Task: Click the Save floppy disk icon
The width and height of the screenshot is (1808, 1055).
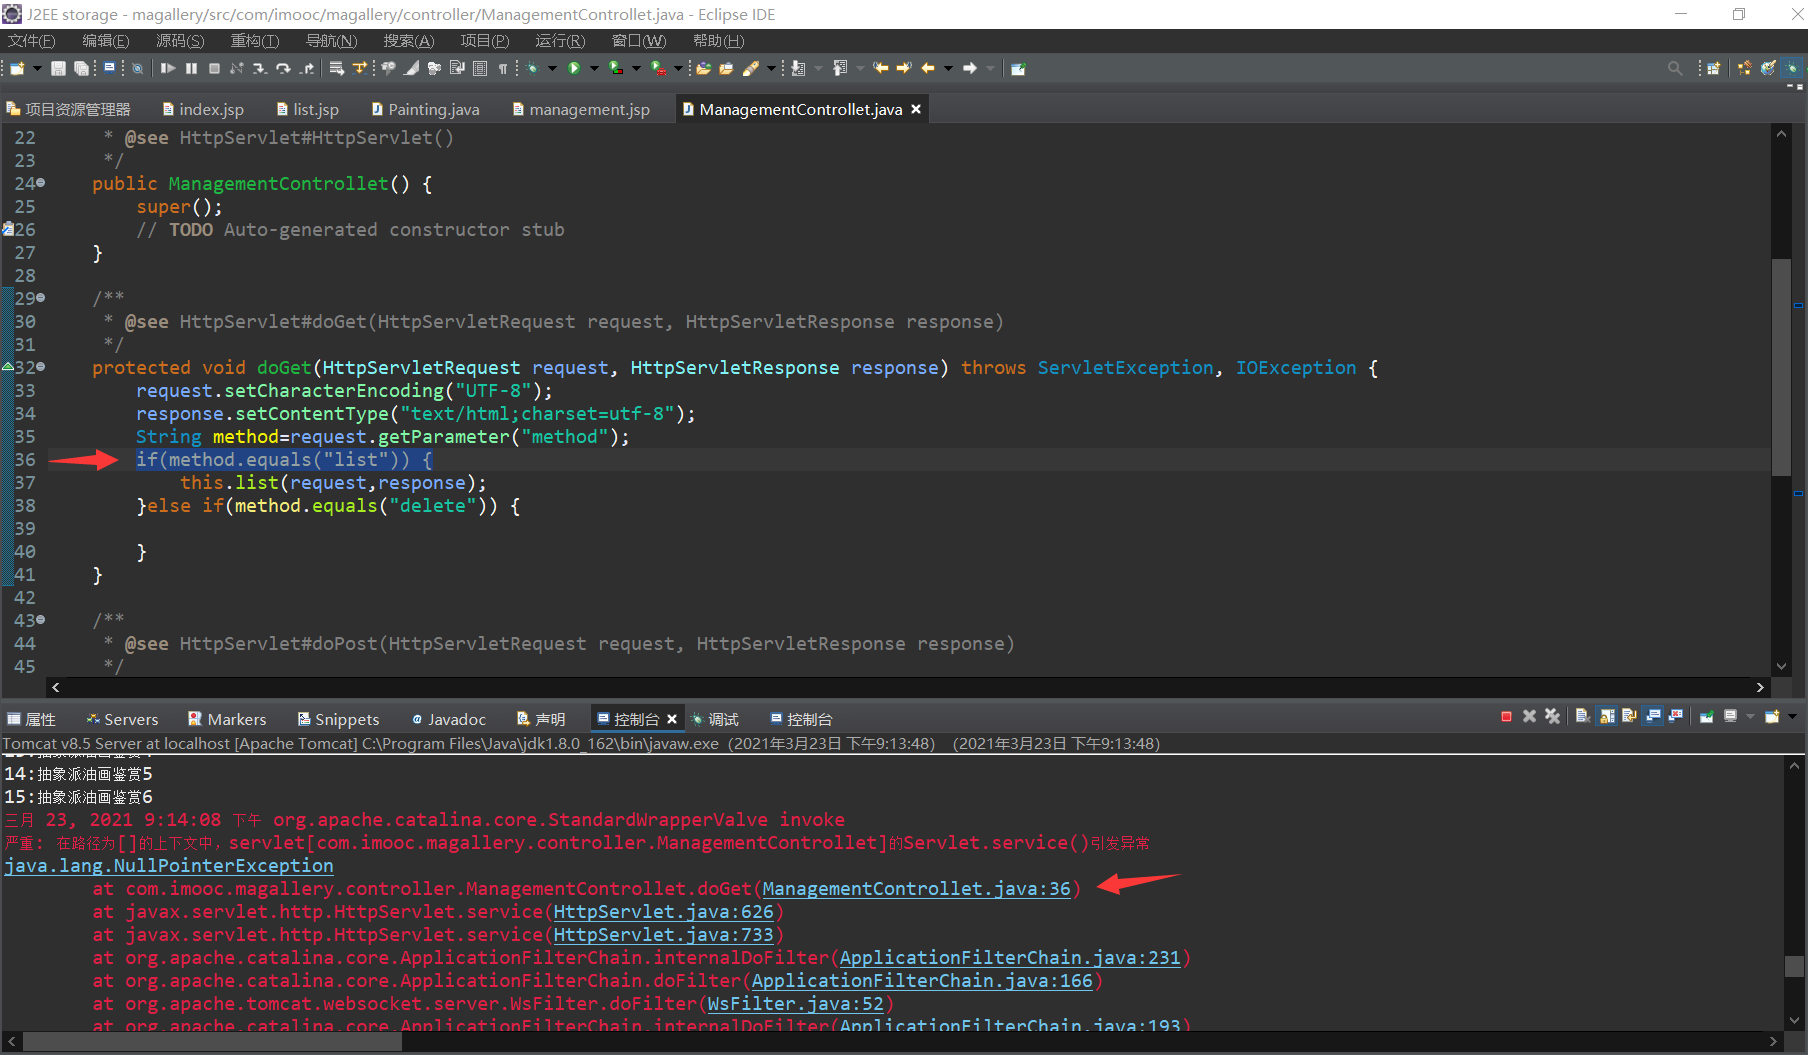Action: tap(58, 68)
